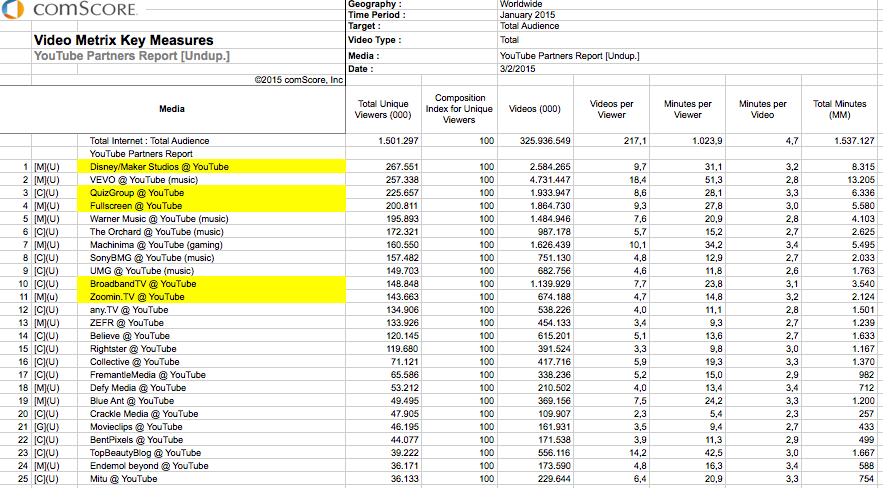
Task: Select the 'Videos per Viewer' column header
Action: pos(611,109)
